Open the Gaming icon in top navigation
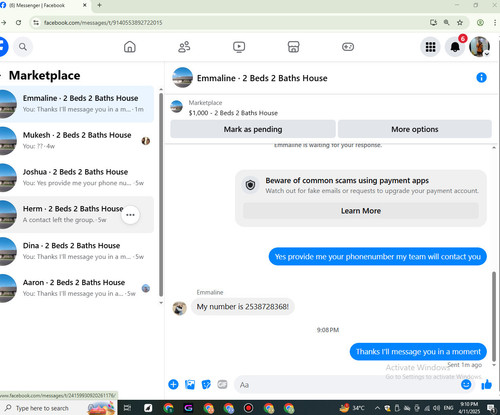 pos(348,47)
